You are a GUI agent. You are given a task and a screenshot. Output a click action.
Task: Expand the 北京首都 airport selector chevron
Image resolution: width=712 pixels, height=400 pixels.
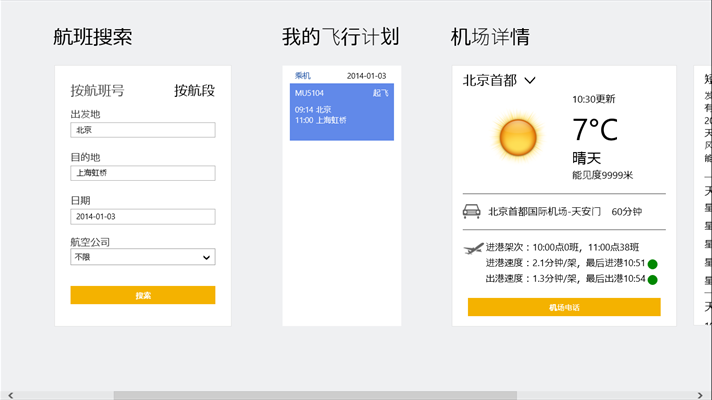point(530,81)
